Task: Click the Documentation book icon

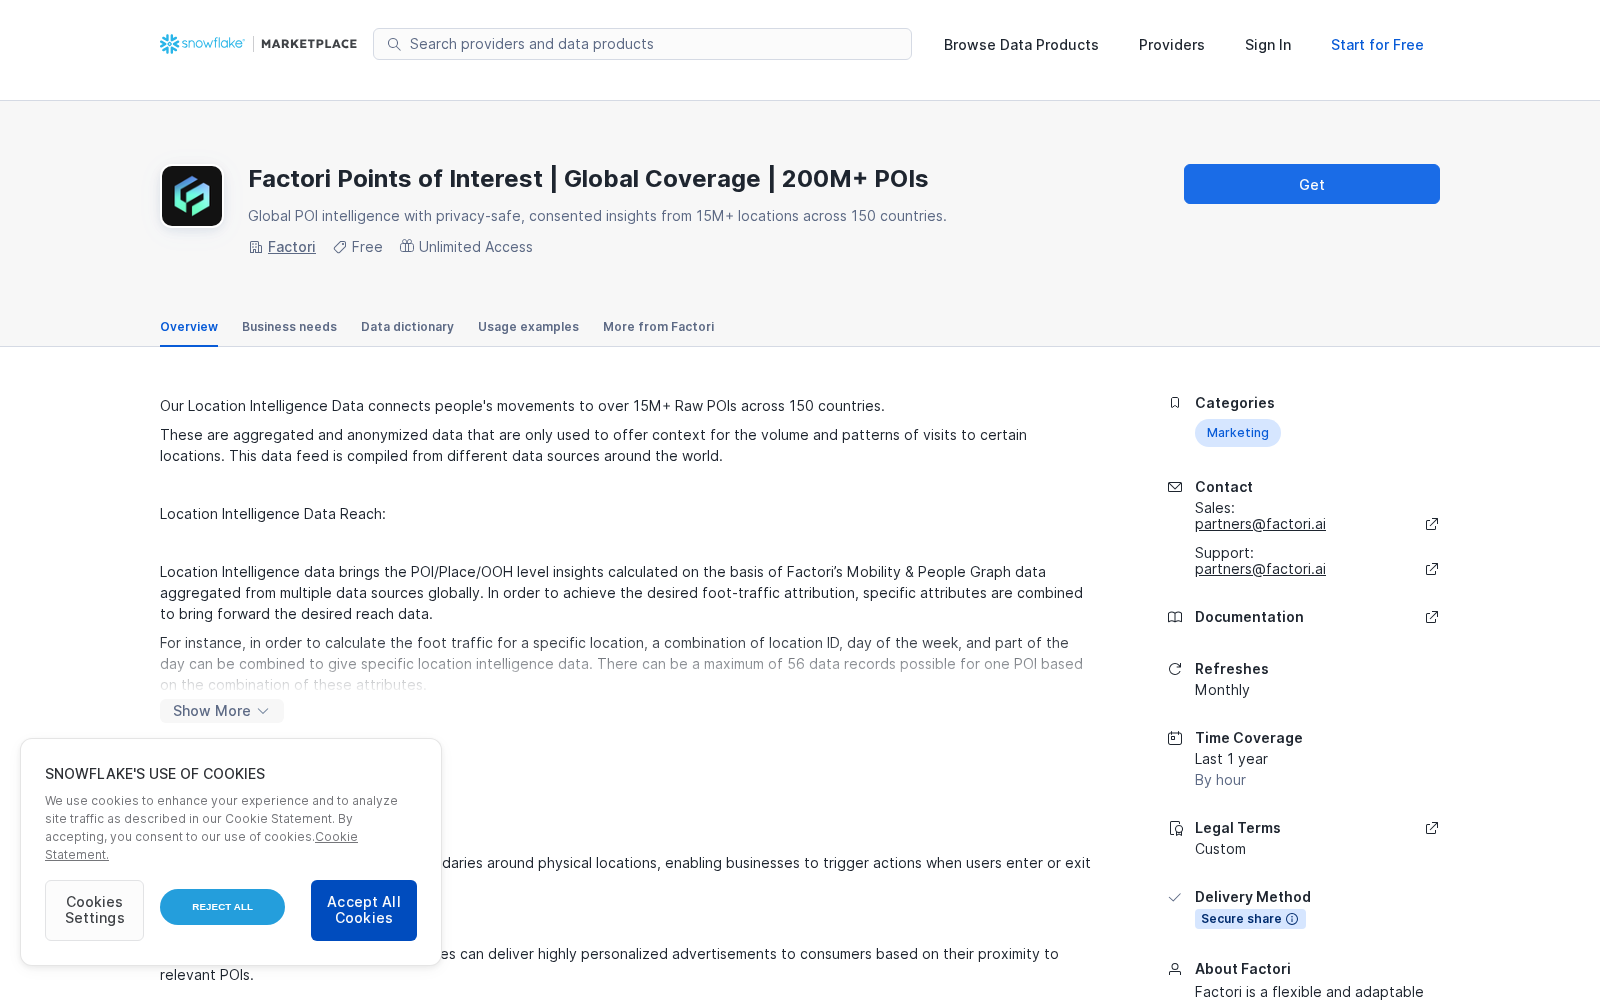Action: [x=1175, y=617]
